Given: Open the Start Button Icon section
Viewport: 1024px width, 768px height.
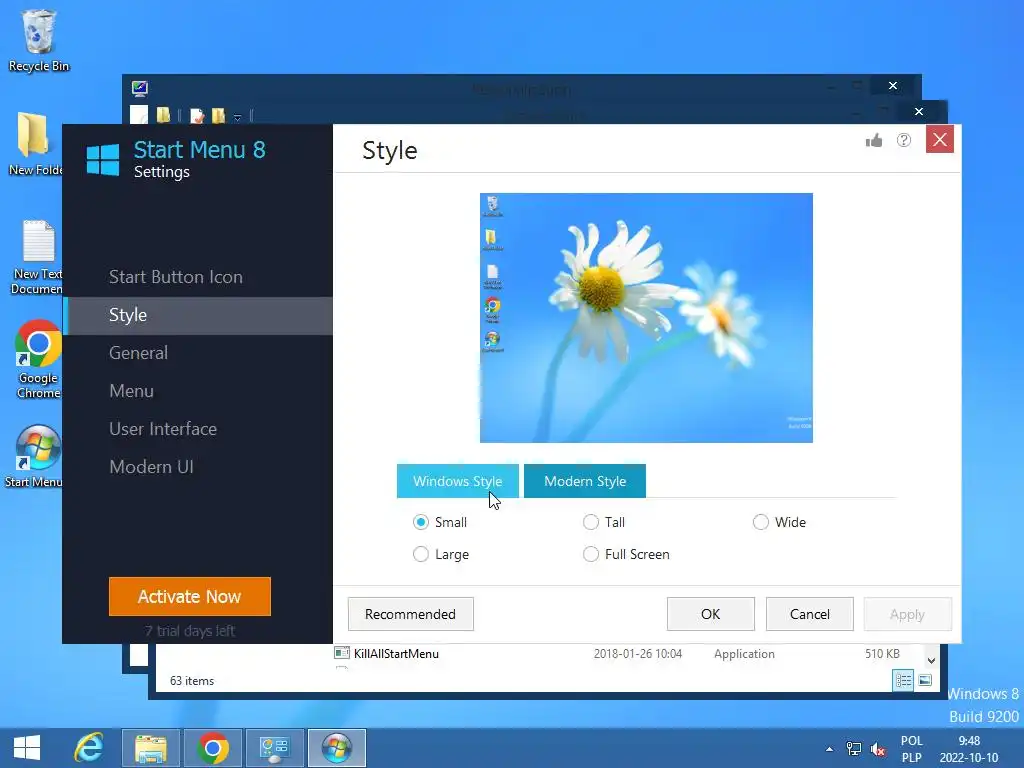Looking at the screenshot, I should [x=176, y=277].
